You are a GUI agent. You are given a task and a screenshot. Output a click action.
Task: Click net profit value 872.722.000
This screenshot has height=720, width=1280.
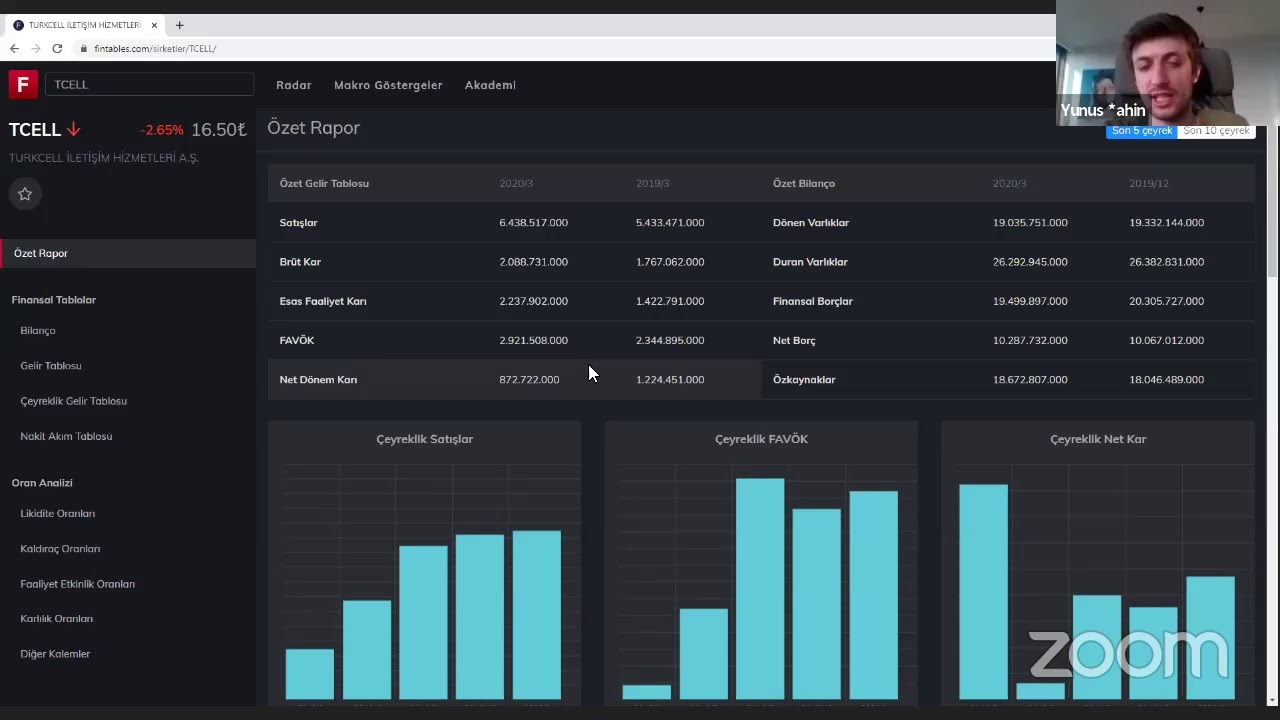pos(529,380)
